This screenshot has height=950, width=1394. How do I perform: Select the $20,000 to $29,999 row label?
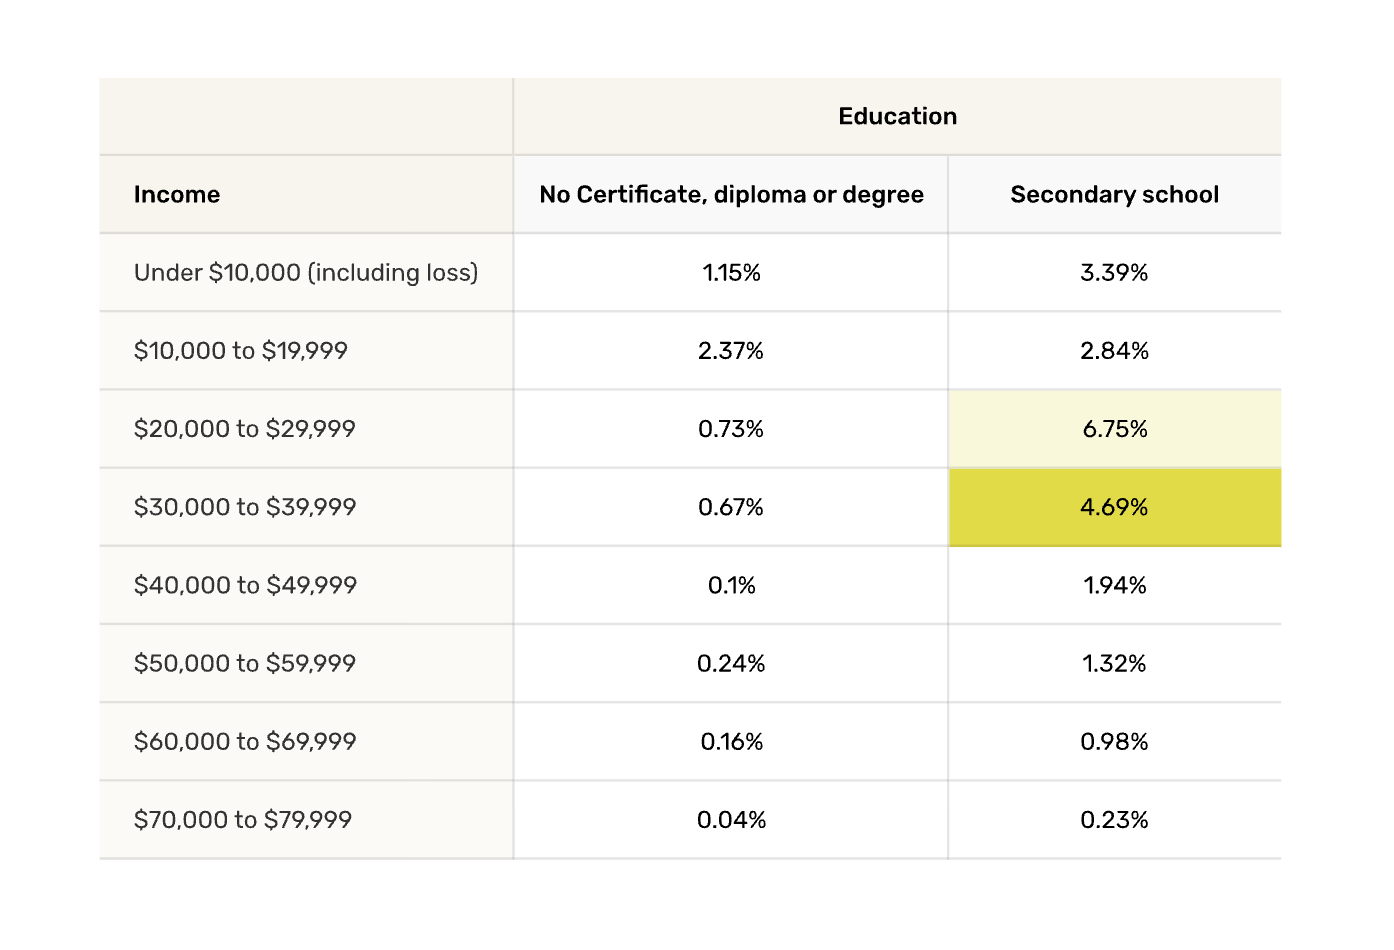tap(245, 429)
